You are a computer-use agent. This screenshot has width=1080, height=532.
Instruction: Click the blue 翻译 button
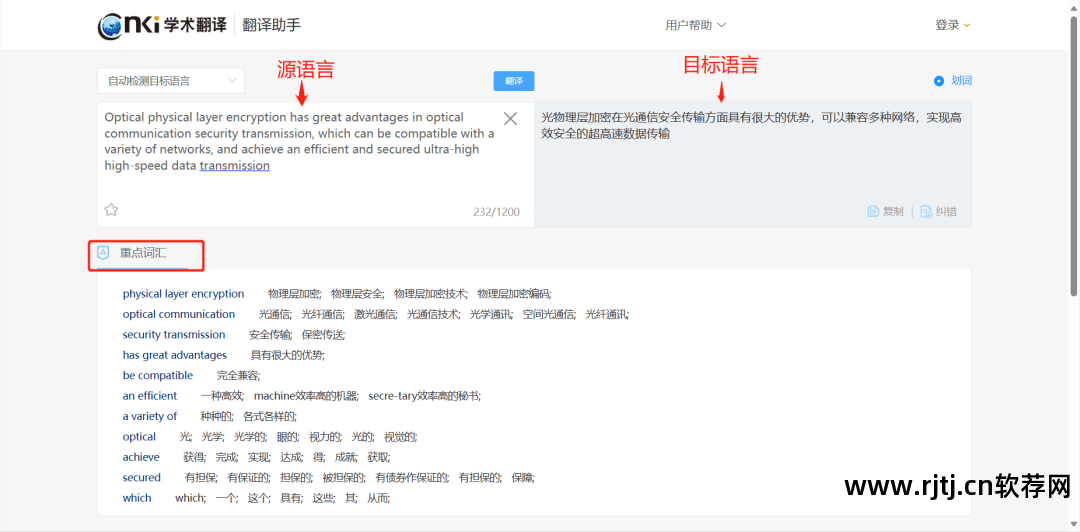[x=514, y=81]
